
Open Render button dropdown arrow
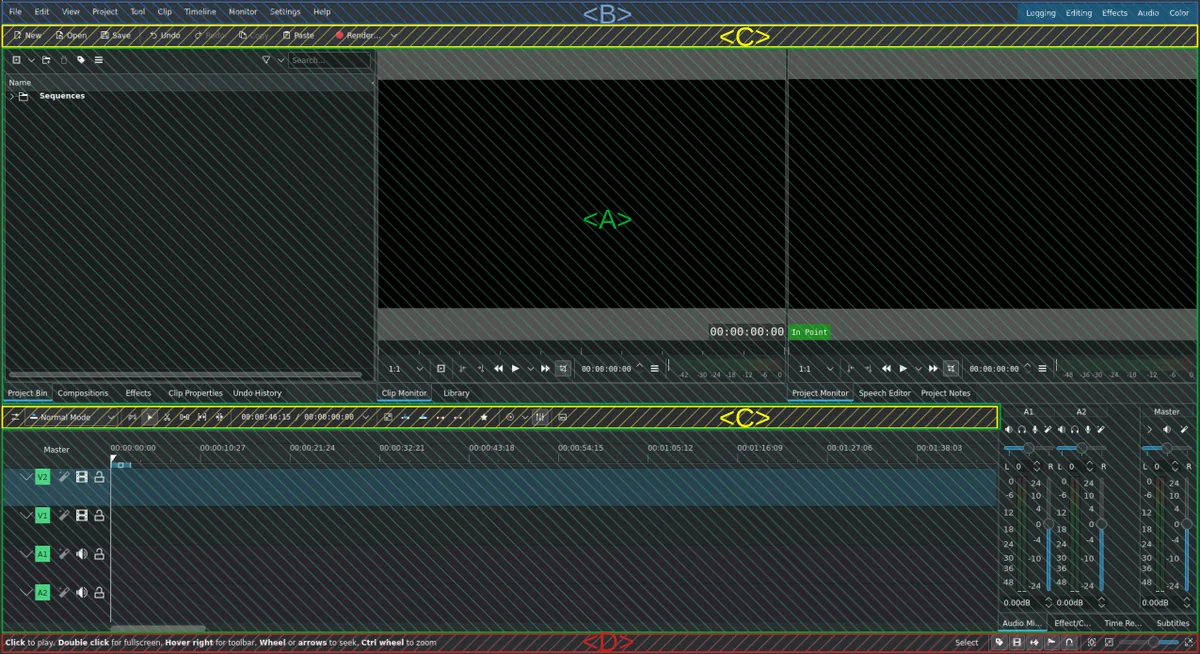point(394,35)
